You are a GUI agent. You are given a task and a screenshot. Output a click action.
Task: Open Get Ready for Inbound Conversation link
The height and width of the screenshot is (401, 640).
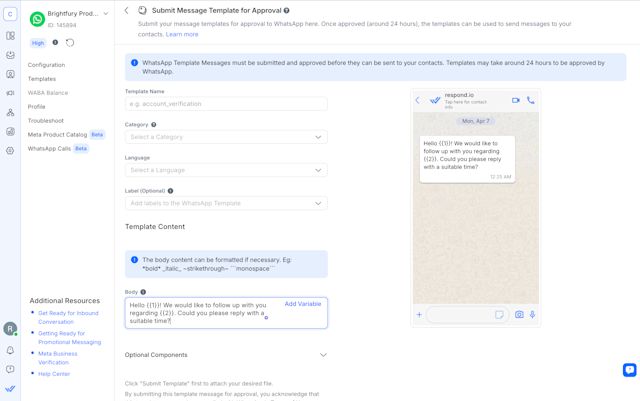click(x=68, y=317)
